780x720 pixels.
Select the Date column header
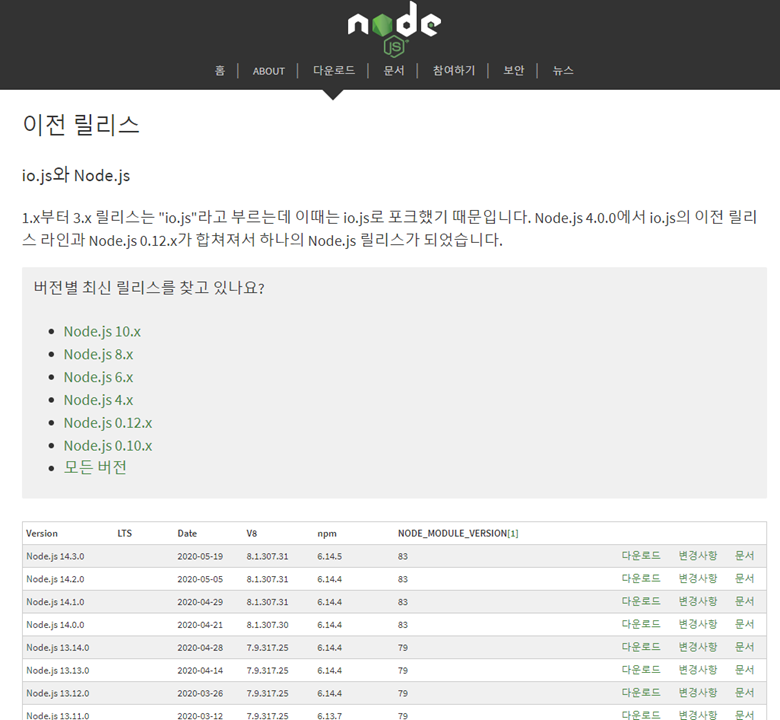coord(187,533)
